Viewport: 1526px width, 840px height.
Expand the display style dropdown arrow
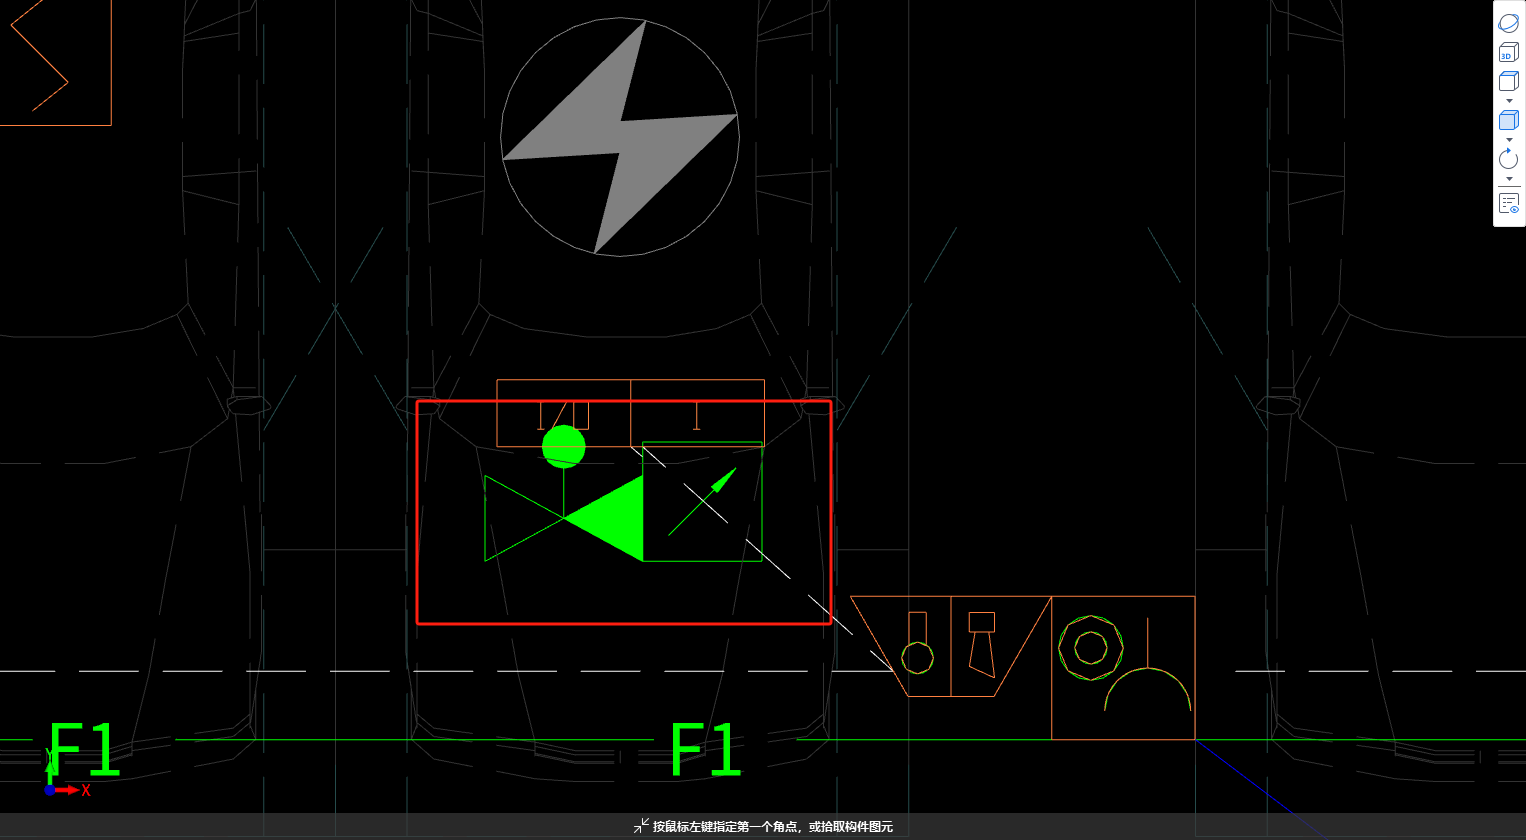click(1509, 140)
